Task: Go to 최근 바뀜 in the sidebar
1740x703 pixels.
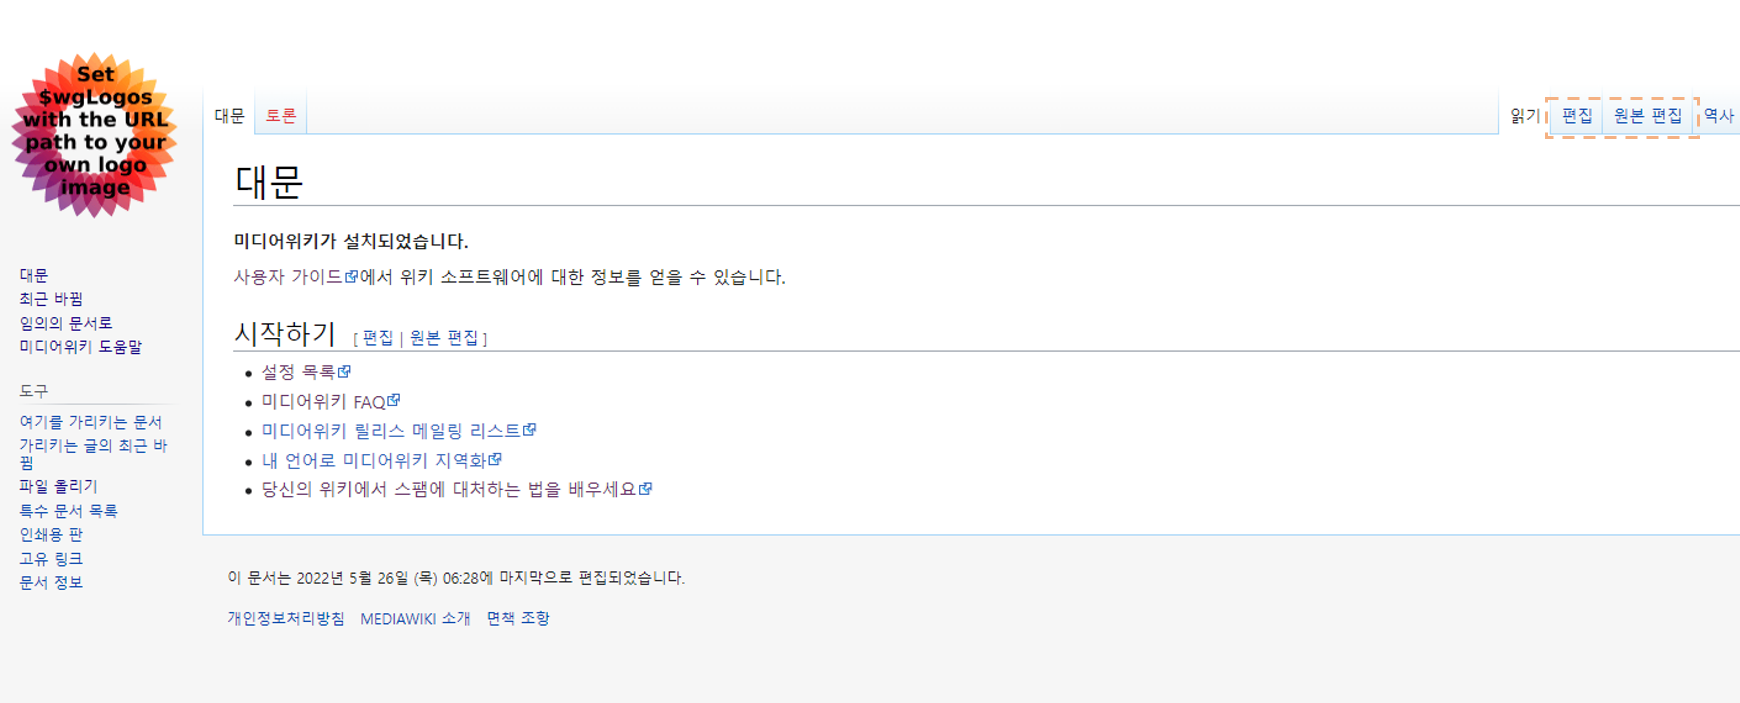Action: point(51,299)
